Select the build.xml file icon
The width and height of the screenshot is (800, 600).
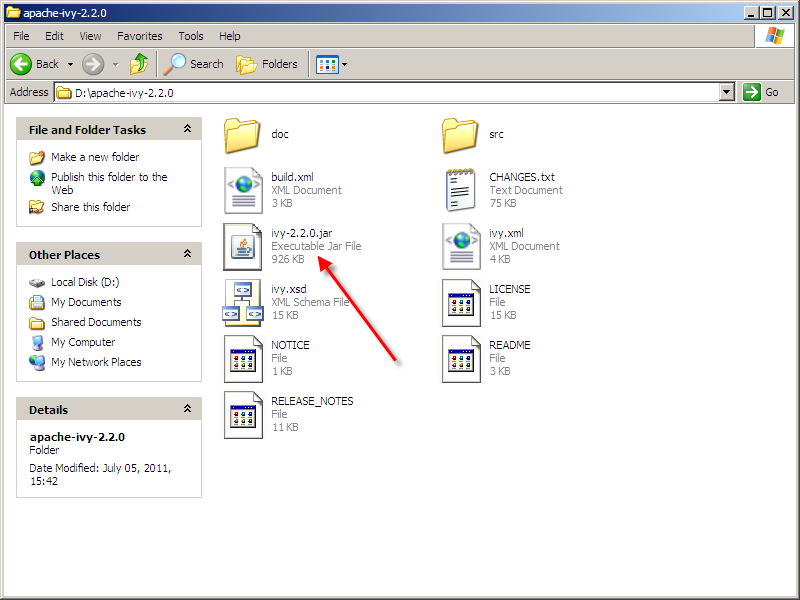click(243, 191)
